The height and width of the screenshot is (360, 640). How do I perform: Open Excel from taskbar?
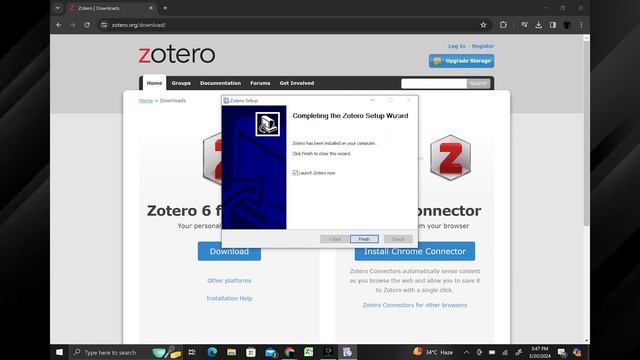click(x=309, y=352)
